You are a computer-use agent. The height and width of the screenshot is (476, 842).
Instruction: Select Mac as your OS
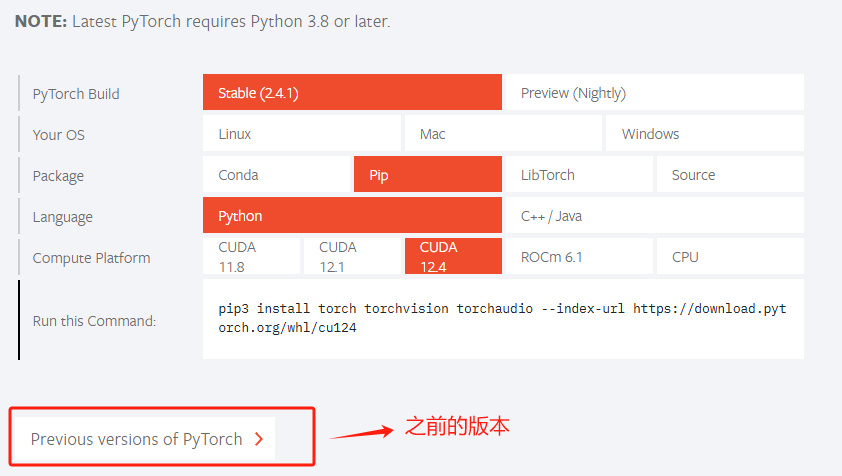[503, 133]
